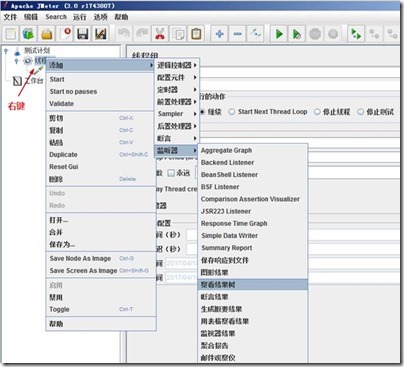Click the thread group name input field
The image size is (404, 367).
tap(299, 72)
